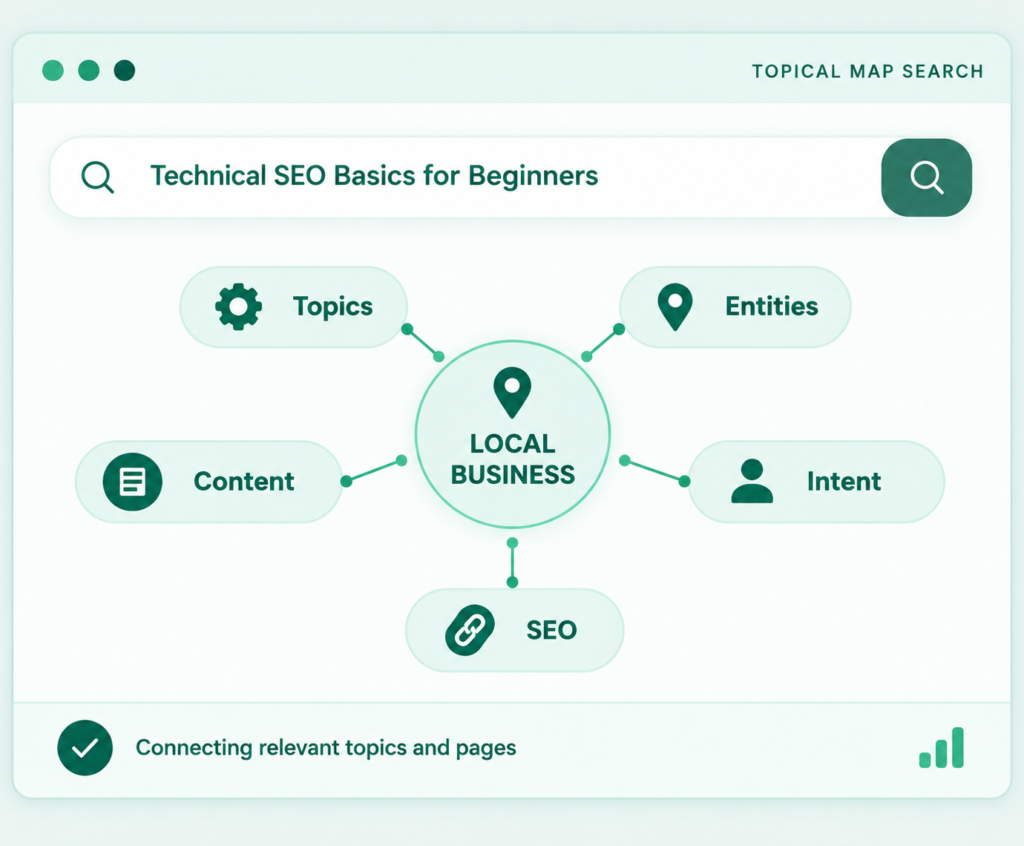Click the first light green window dot
Viewport: 1024px width, 846px height.
tap(53, 70)
